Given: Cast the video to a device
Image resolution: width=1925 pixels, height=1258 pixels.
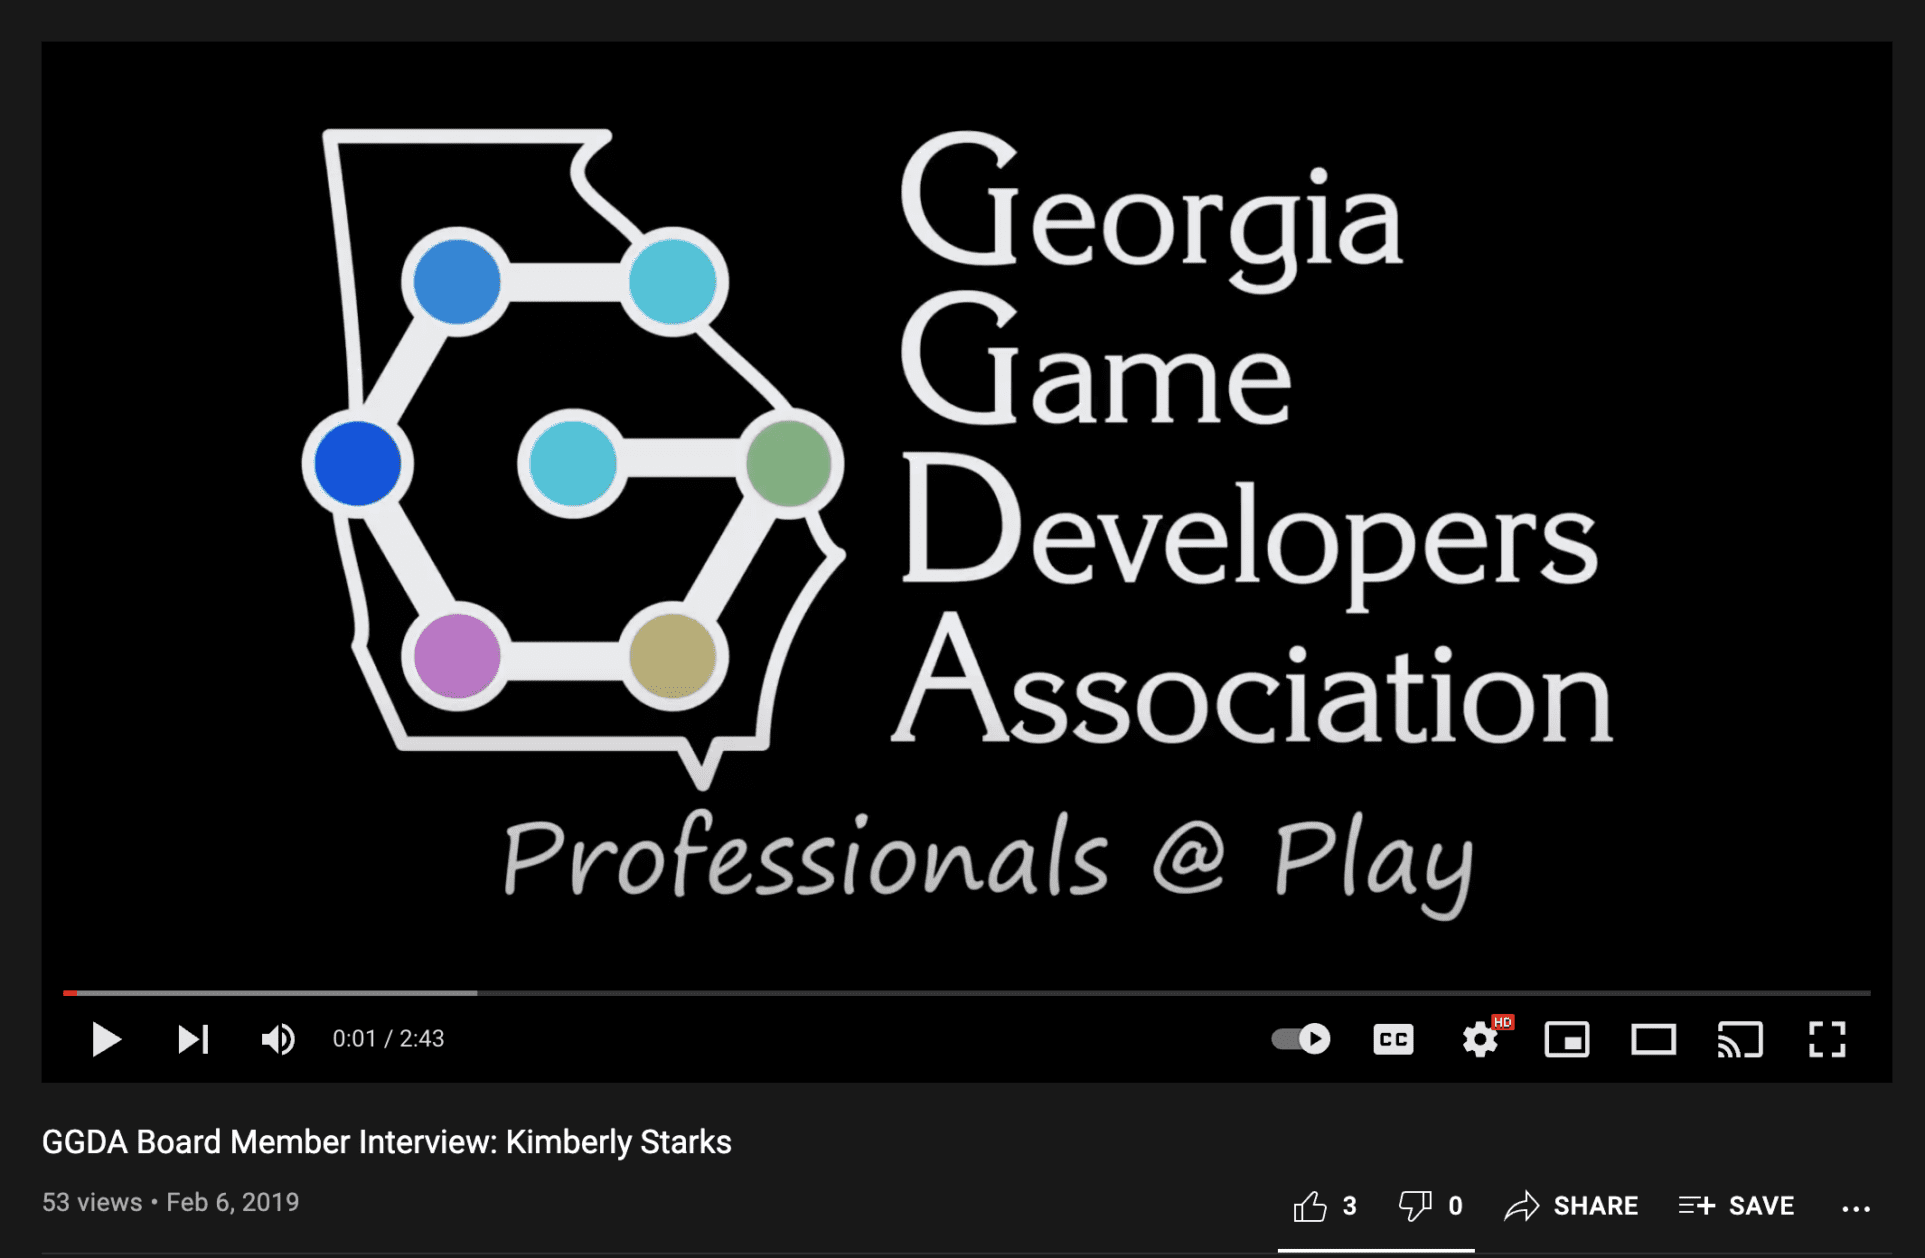Looking at the screenshot, I should (x=1741, y=1040).
